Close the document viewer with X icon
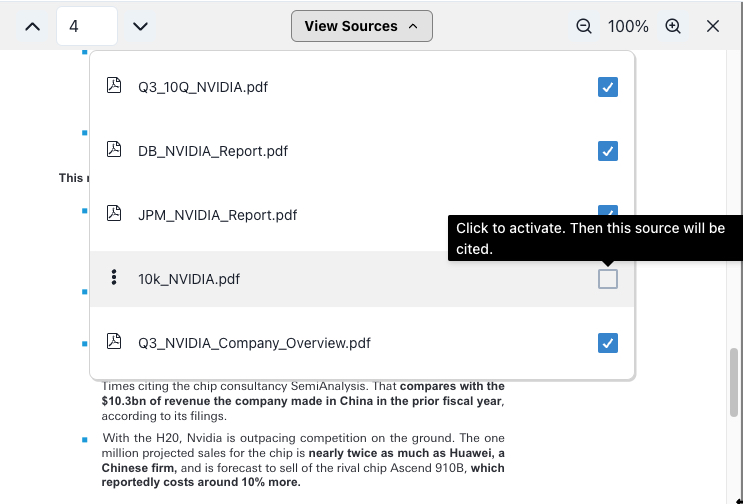743x504 pixels. point(713,26)
